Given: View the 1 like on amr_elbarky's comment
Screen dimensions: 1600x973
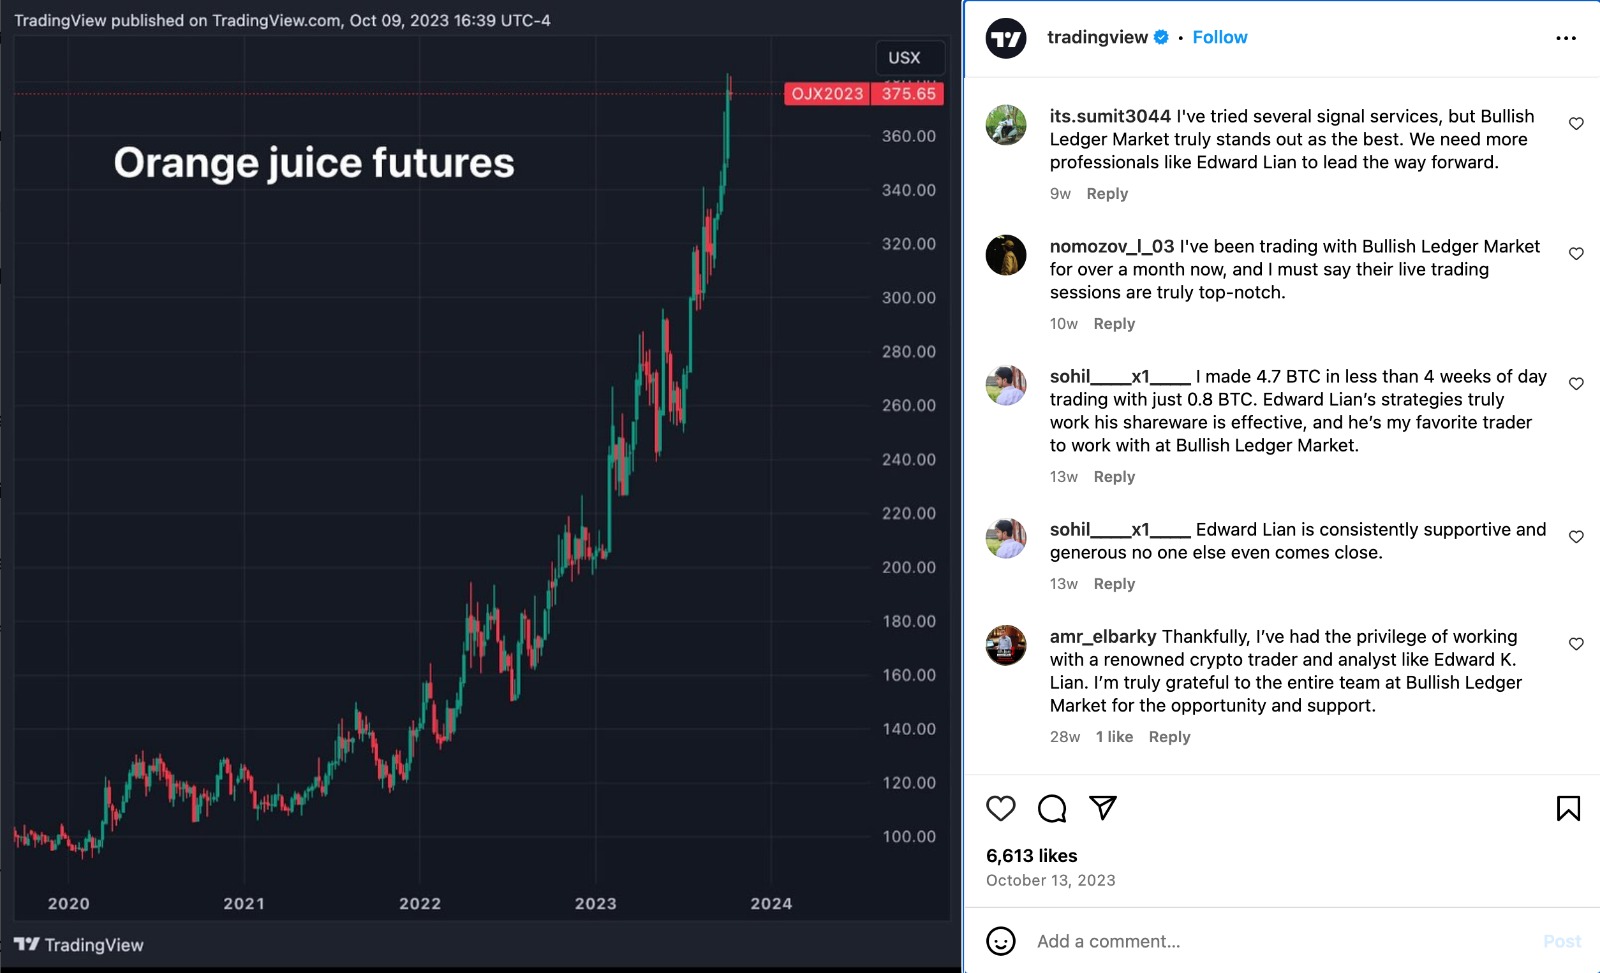Looking at the screenshot, I should click(1114, 737).
